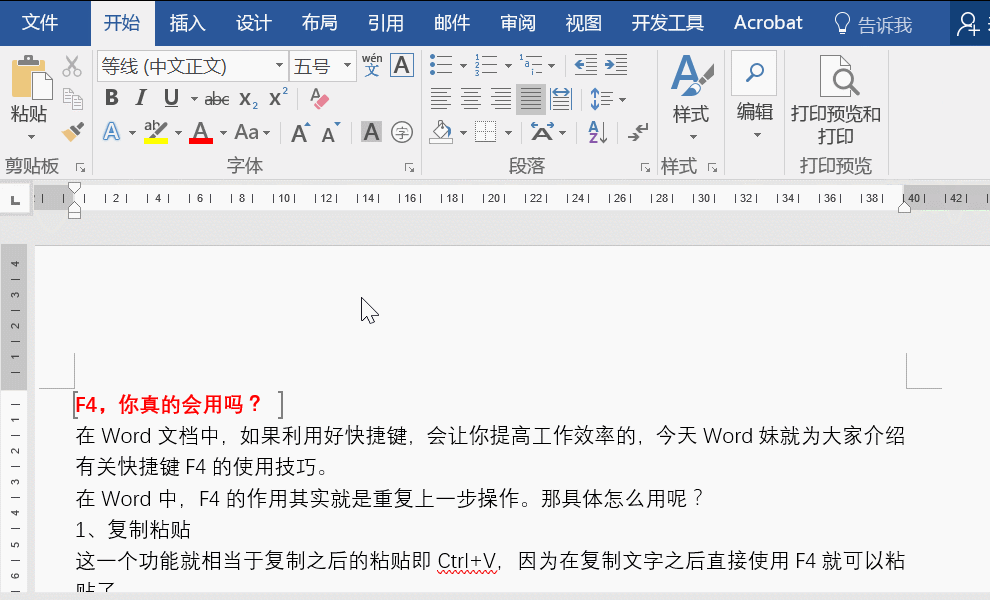Open Paragraph dialog launcher

645,168
